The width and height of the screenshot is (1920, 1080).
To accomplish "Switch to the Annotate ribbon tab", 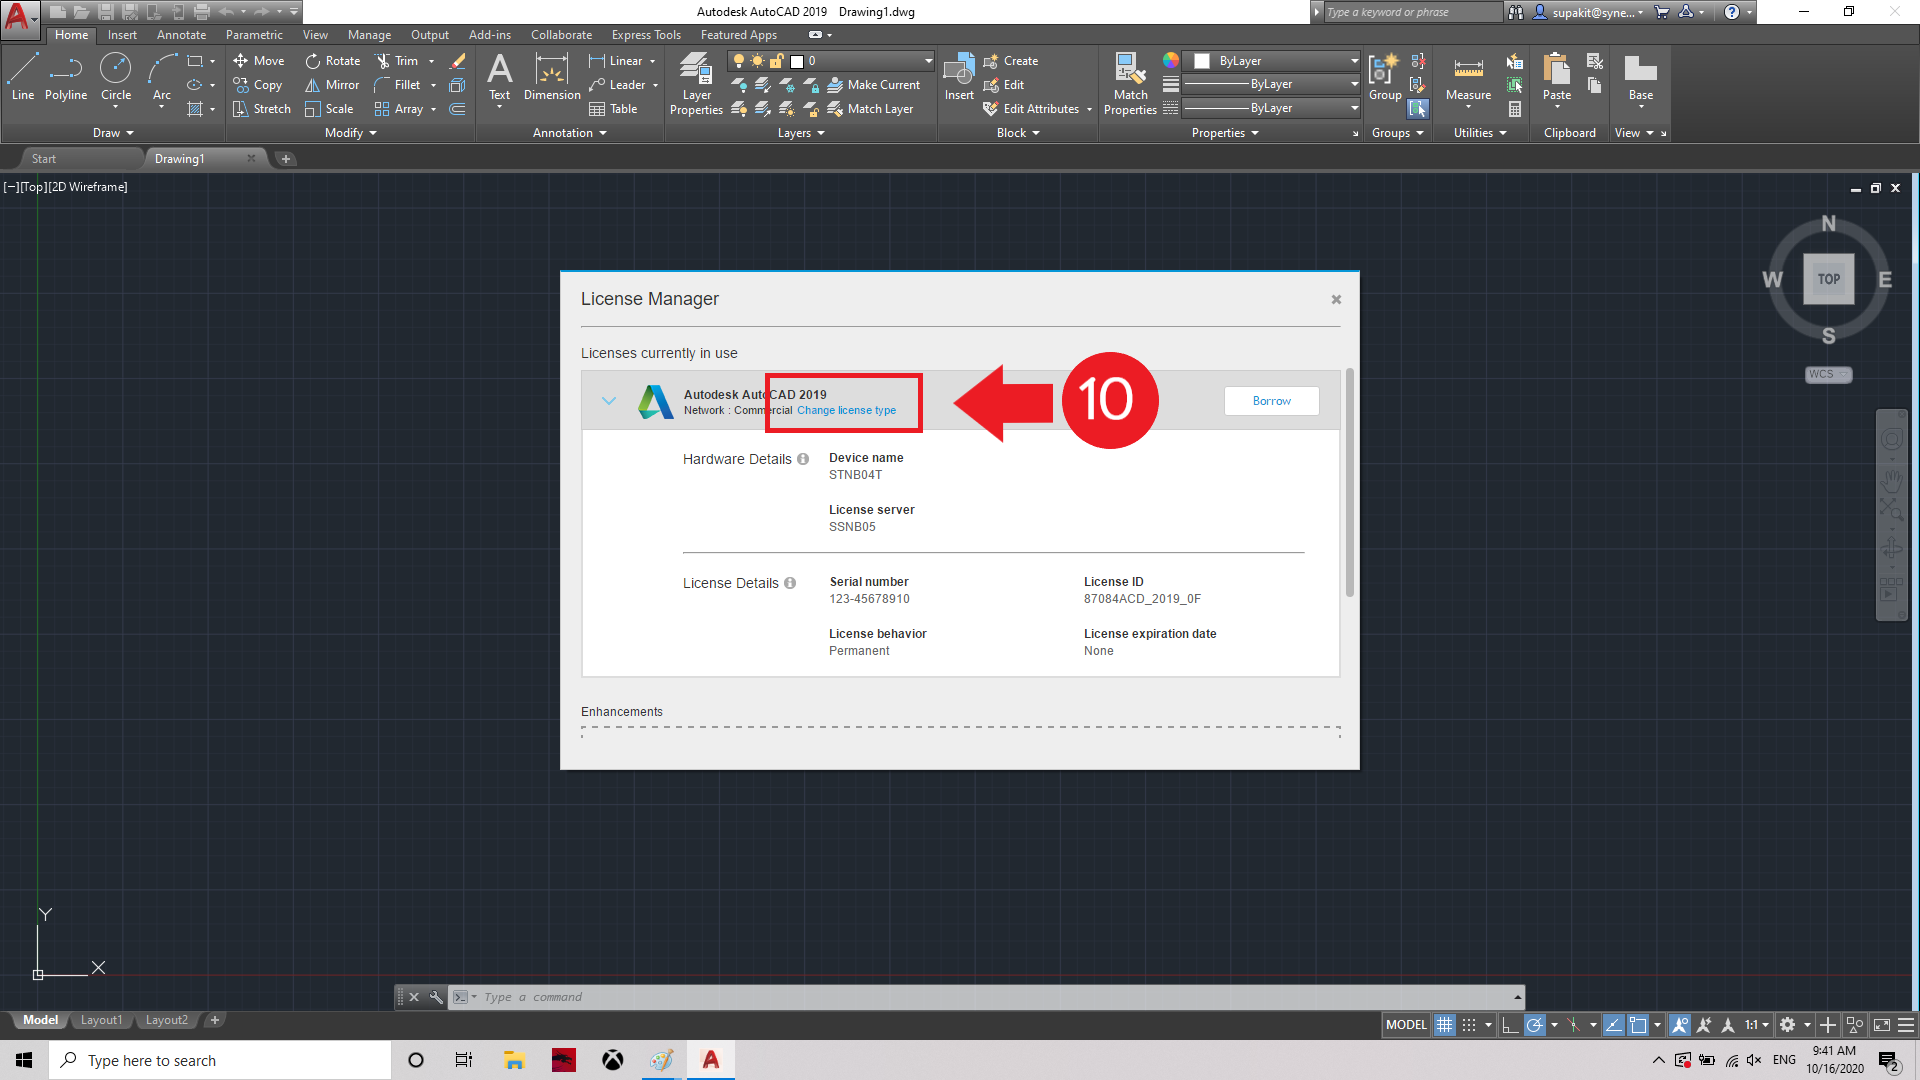I will click(181, 35).
